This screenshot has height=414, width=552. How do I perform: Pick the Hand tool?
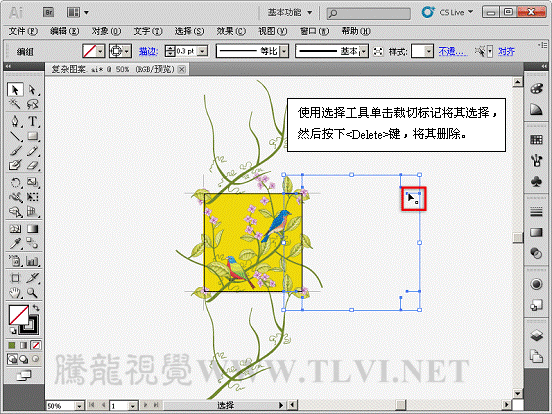15,292
